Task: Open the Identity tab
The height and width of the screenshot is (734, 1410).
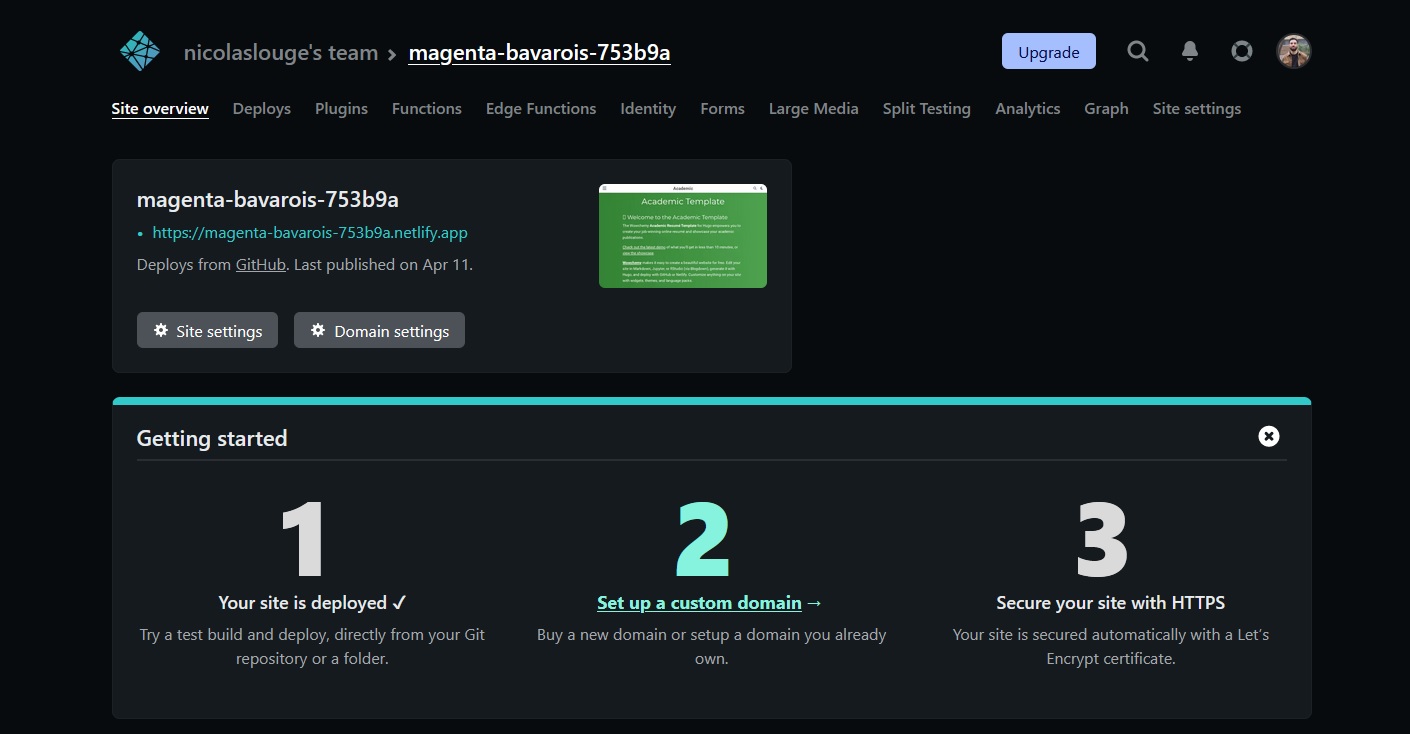Action: (647, 108)
